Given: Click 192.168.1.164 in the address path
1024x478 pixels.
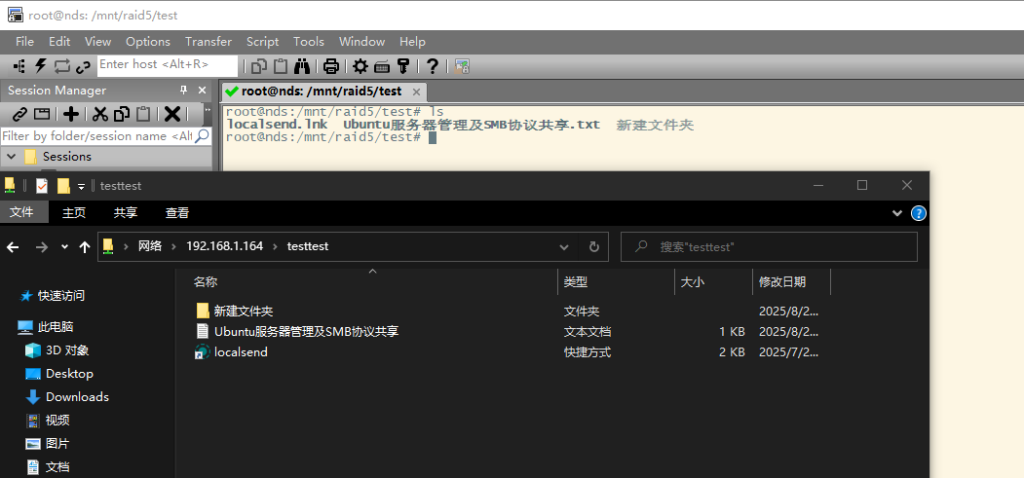Looking at the screenshot, I should pyautogui.click(x=224, y=246).
